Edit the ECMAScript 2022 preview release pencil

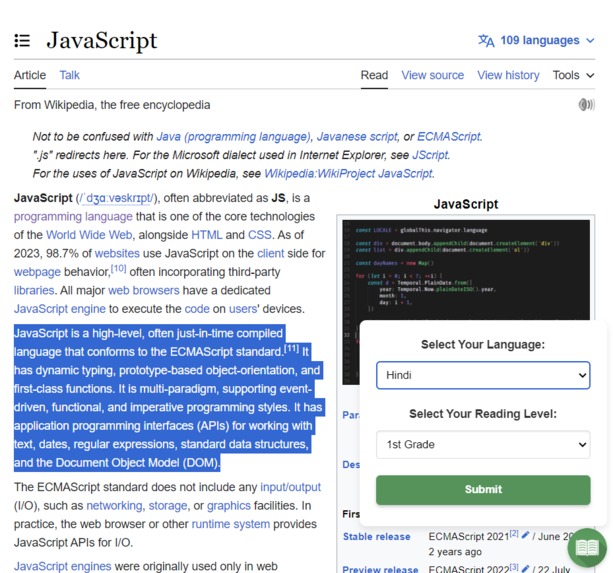pos(525,568)
